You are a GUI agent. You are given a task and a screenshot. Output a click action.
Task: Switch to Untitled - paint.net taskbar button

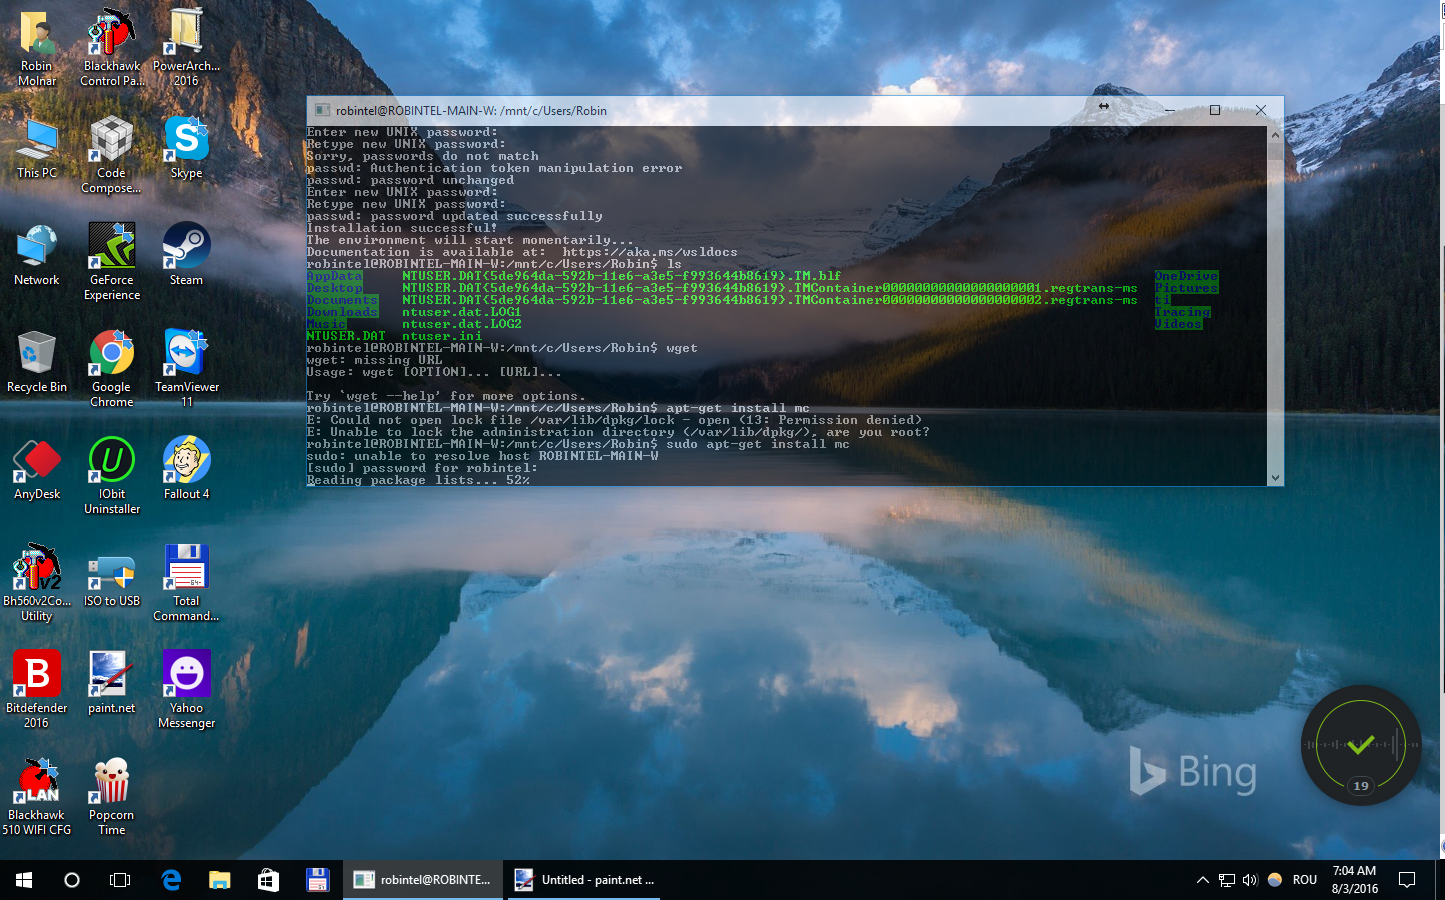tap(584, 880)
